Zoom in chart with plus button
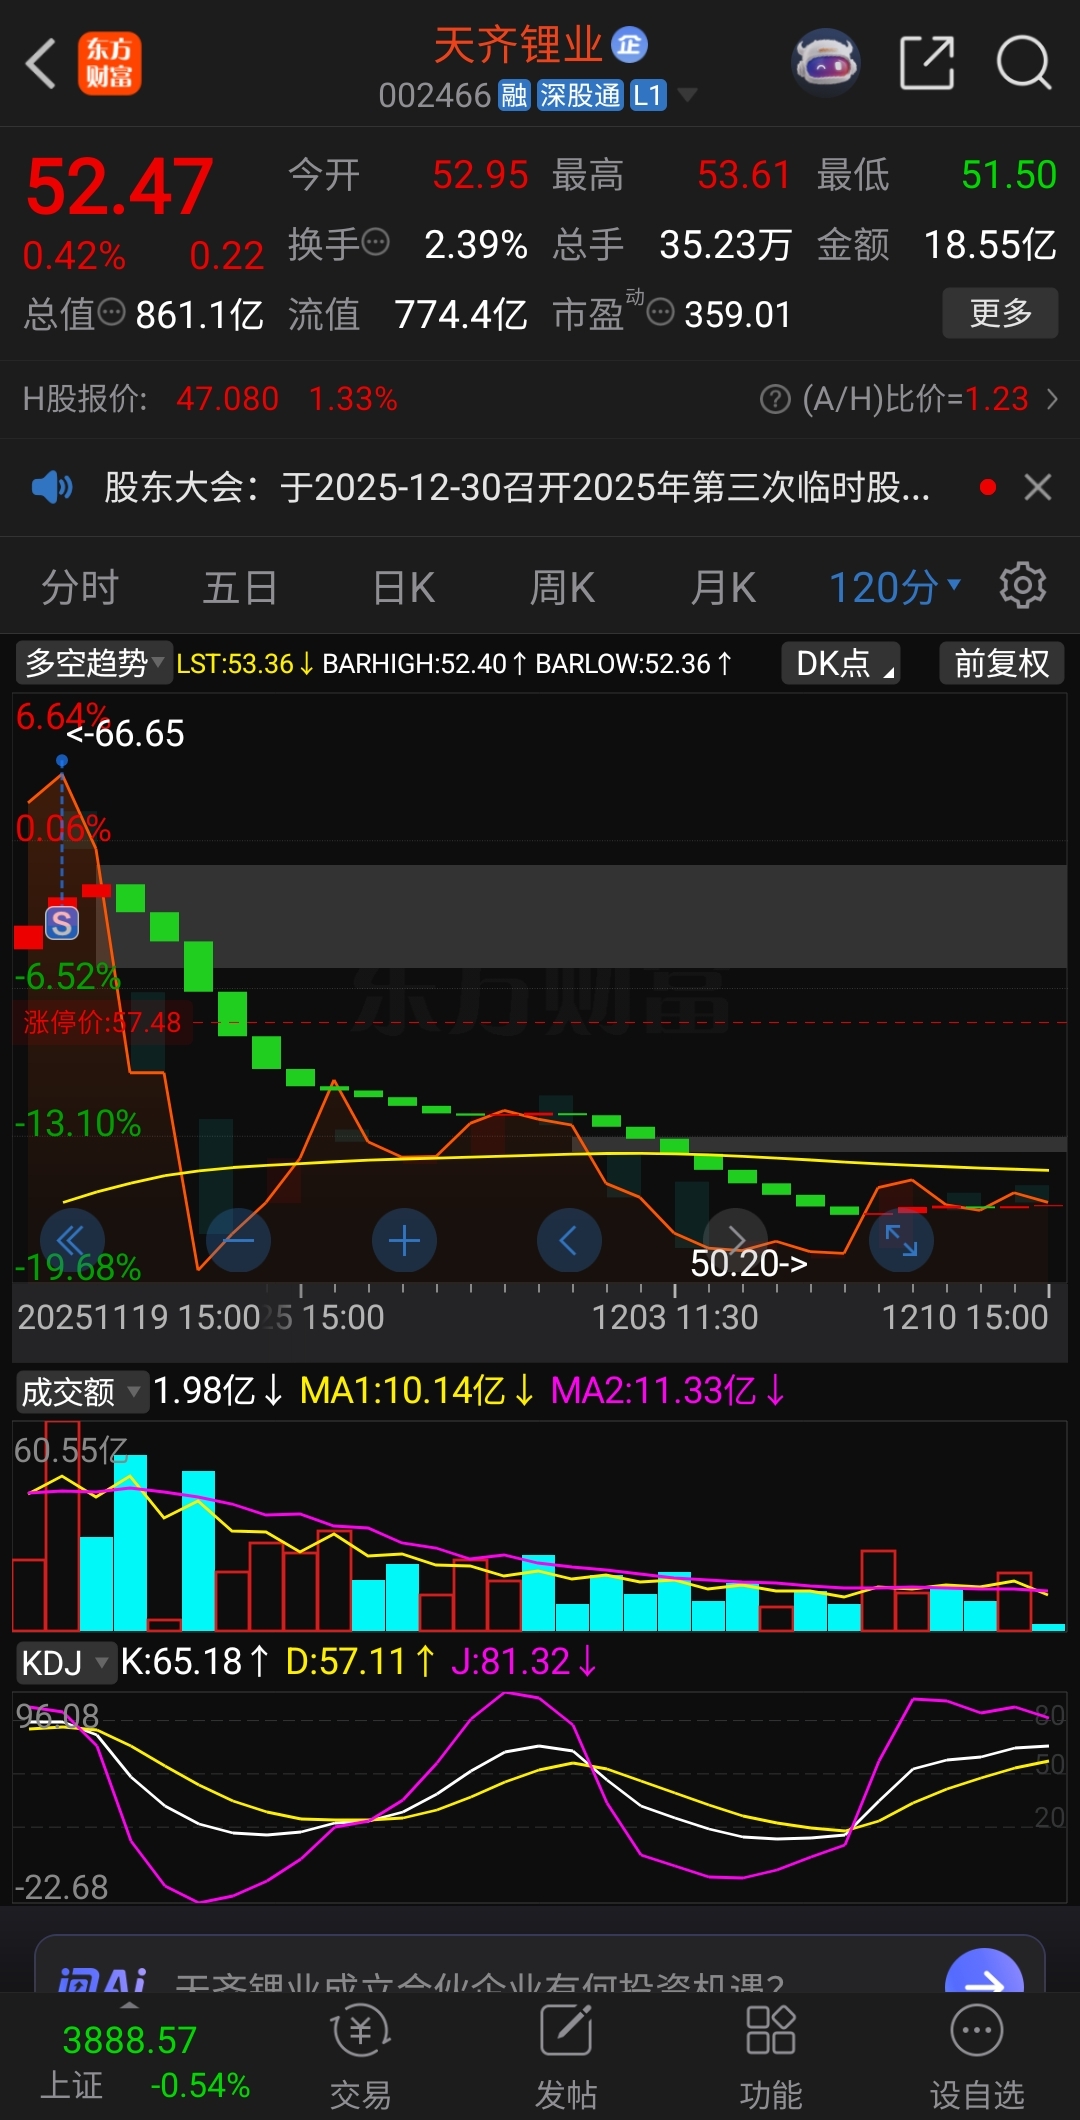Image resolution: width=1080 pixels, height=2120 pixels. point(404,1241)
